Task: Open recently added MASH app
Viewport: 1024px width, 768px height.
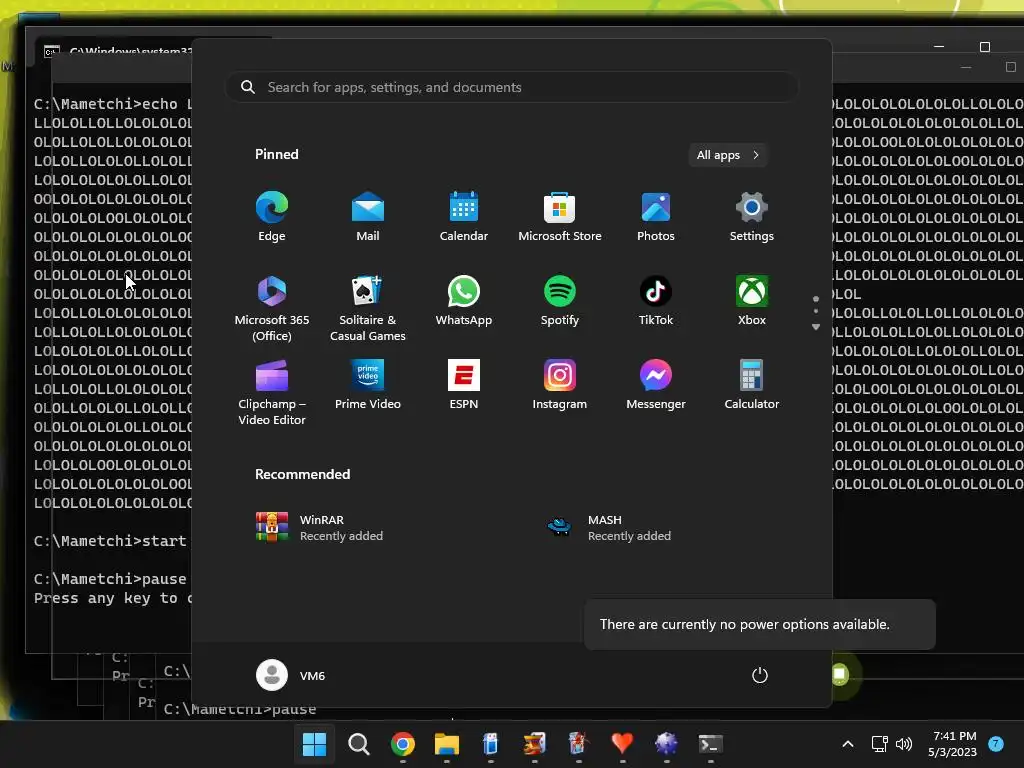Action: pos(609,528)
